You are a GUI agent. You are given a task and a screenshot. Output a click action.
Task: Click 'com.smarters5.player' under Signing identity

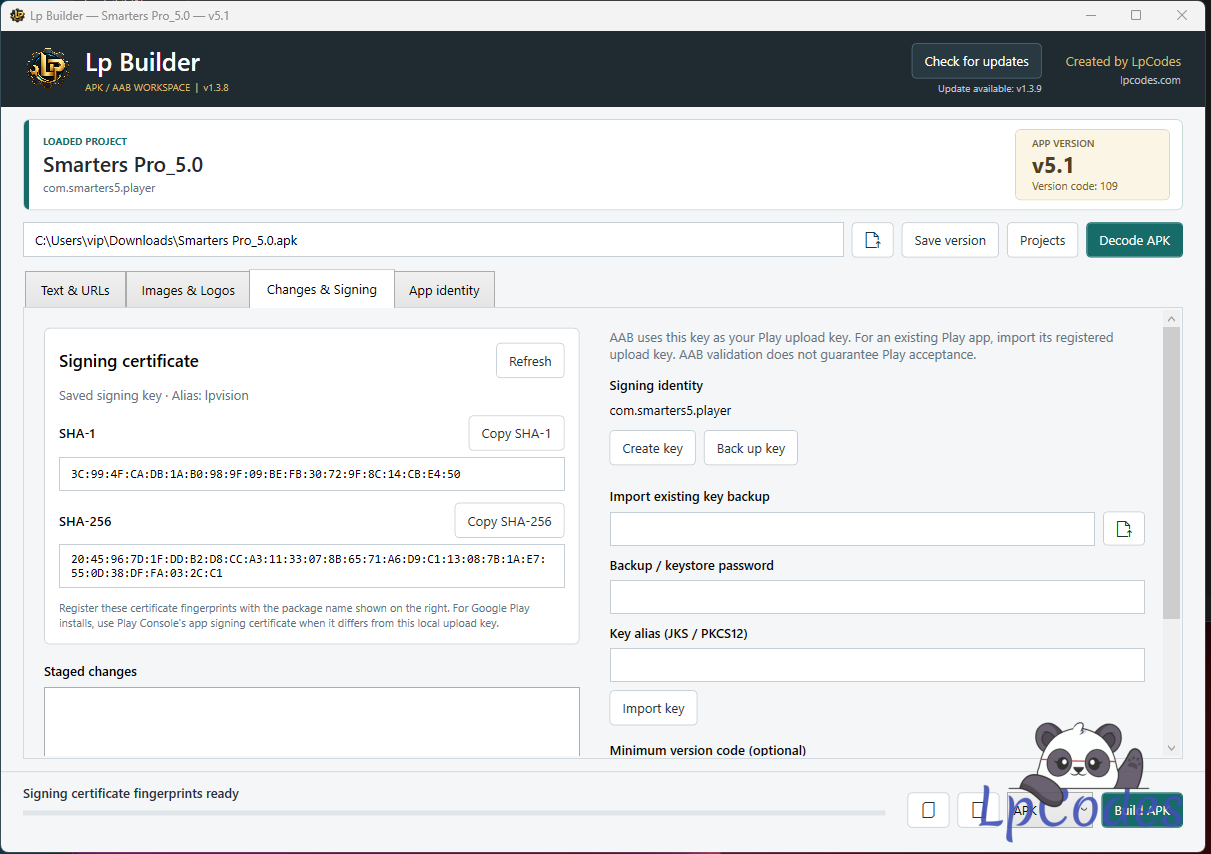671,410
